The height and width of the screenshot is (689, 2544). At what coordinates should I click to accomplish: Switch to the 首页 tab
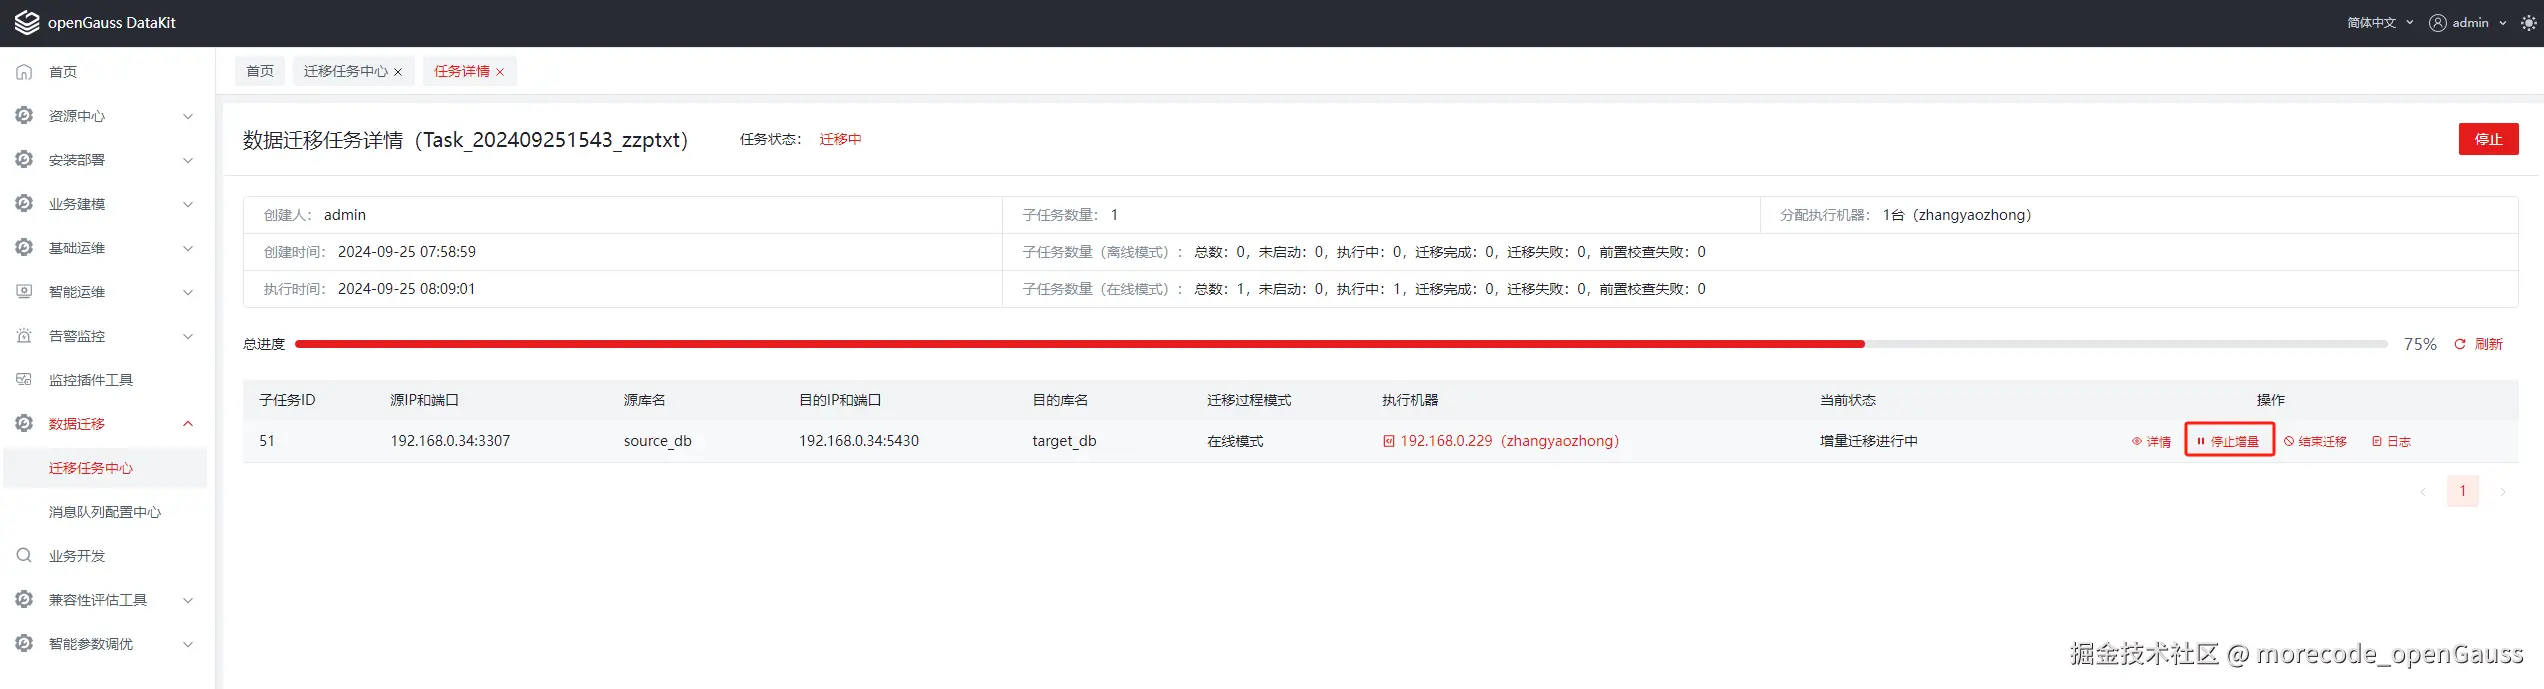pos(260,71)
